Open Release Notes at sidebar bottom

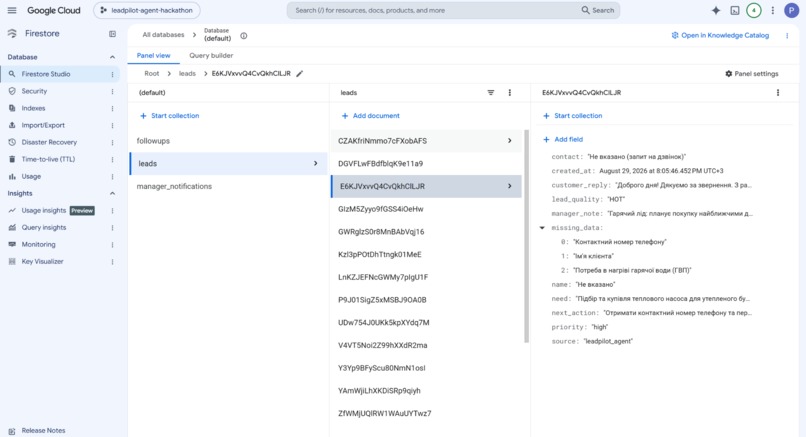click(43, 430)
